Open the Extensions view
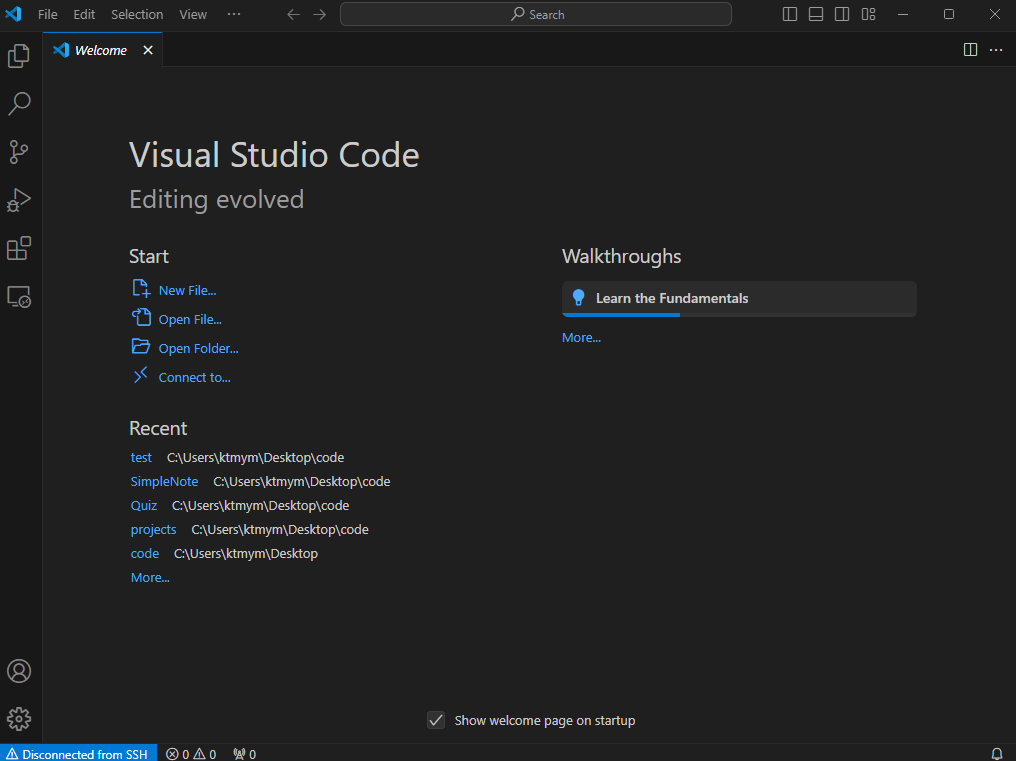 click(x=19, y=248)
